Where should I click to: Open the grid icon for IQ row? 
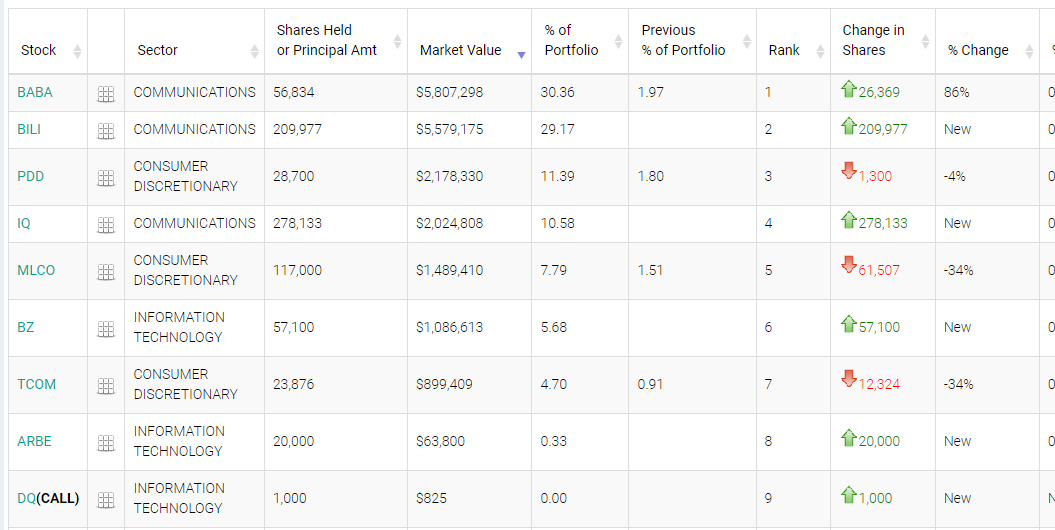point(106,225)
